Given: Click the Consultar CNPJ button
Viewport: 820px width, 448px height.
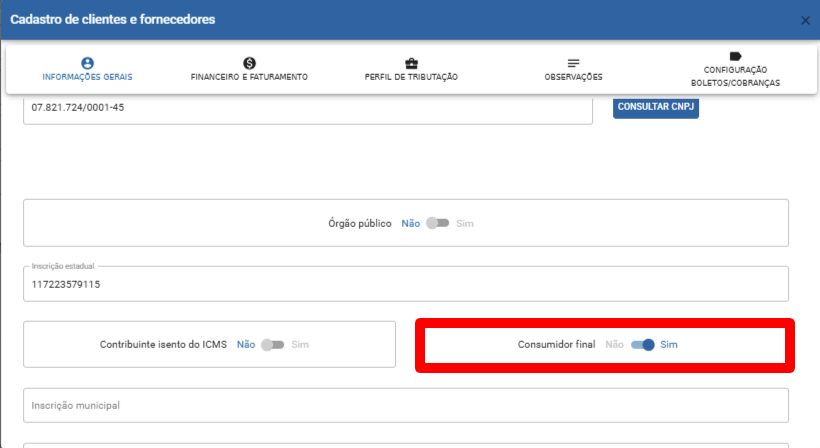Looking at the screenshot, I should 656,107.
